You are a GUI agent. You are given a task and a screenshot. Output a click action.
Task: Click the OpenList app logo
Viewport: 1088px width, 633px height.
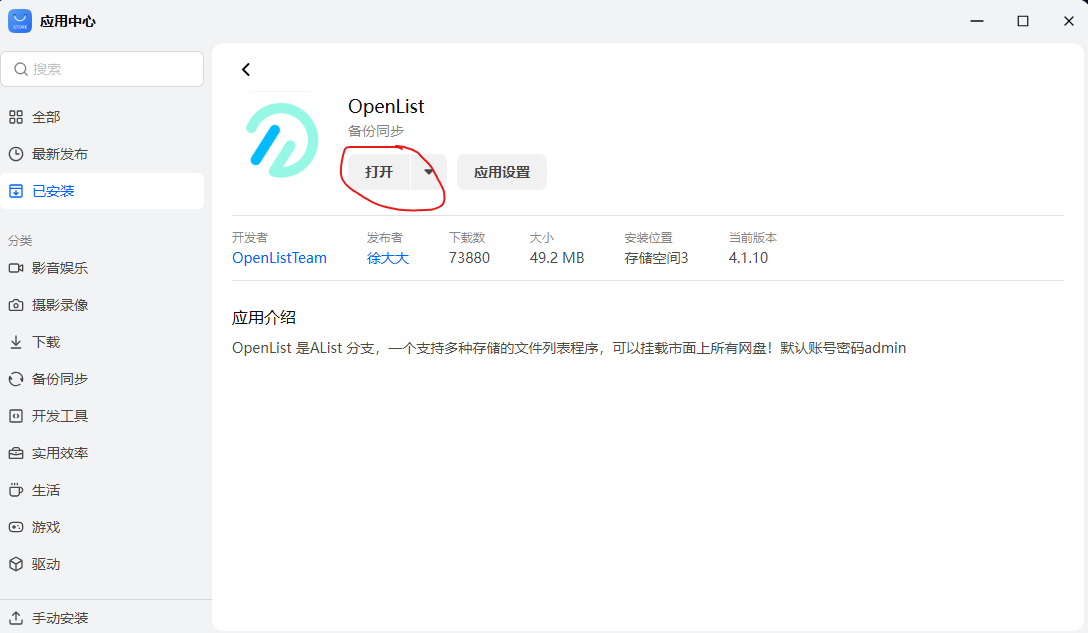coord(282,140)
